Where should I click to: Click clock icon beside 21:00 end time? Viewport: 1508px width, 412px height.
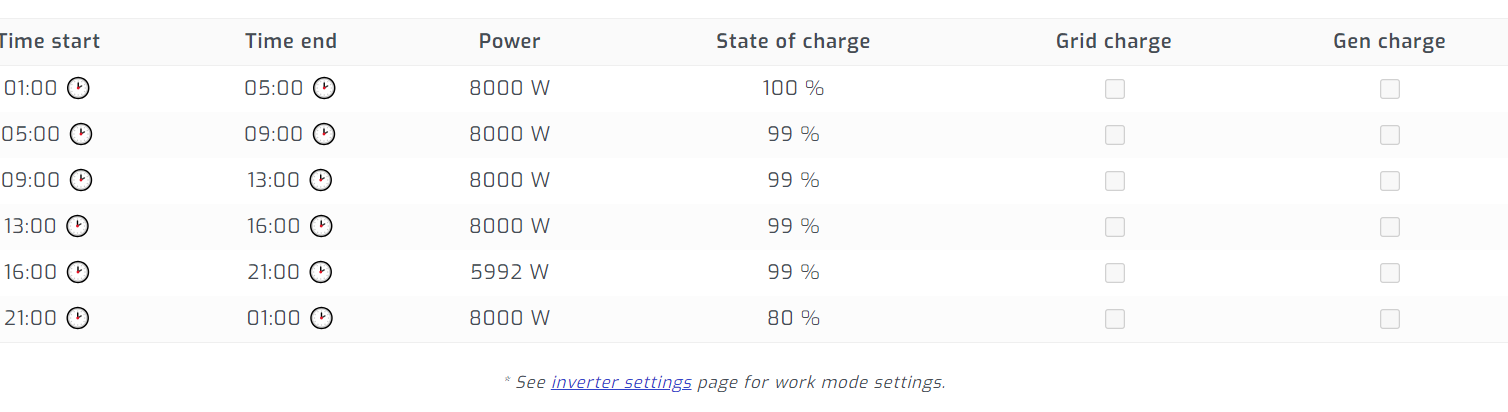click(x=321, y=272)
